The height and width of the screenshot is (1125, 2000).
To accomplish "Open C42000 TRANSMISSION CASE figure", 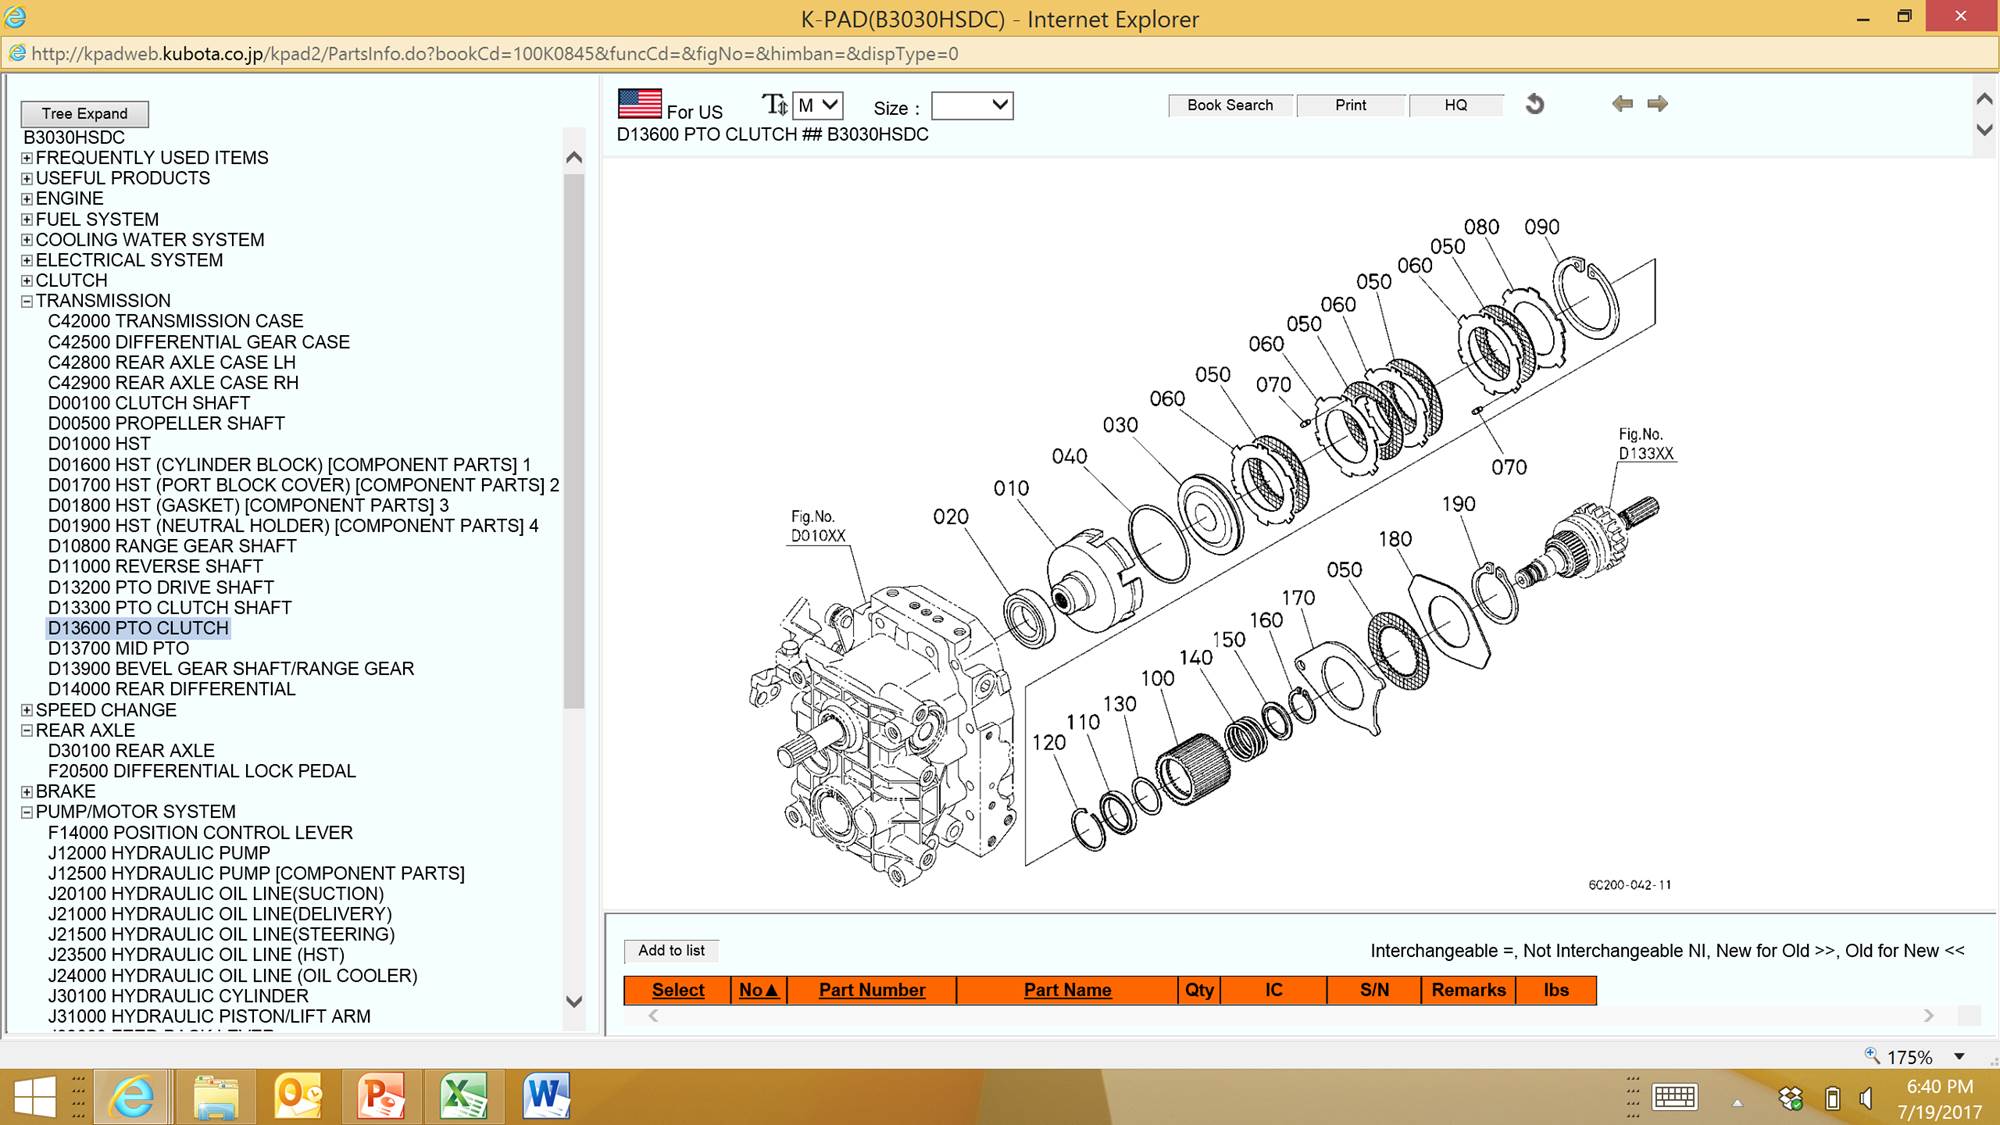I will pos(176,321).
